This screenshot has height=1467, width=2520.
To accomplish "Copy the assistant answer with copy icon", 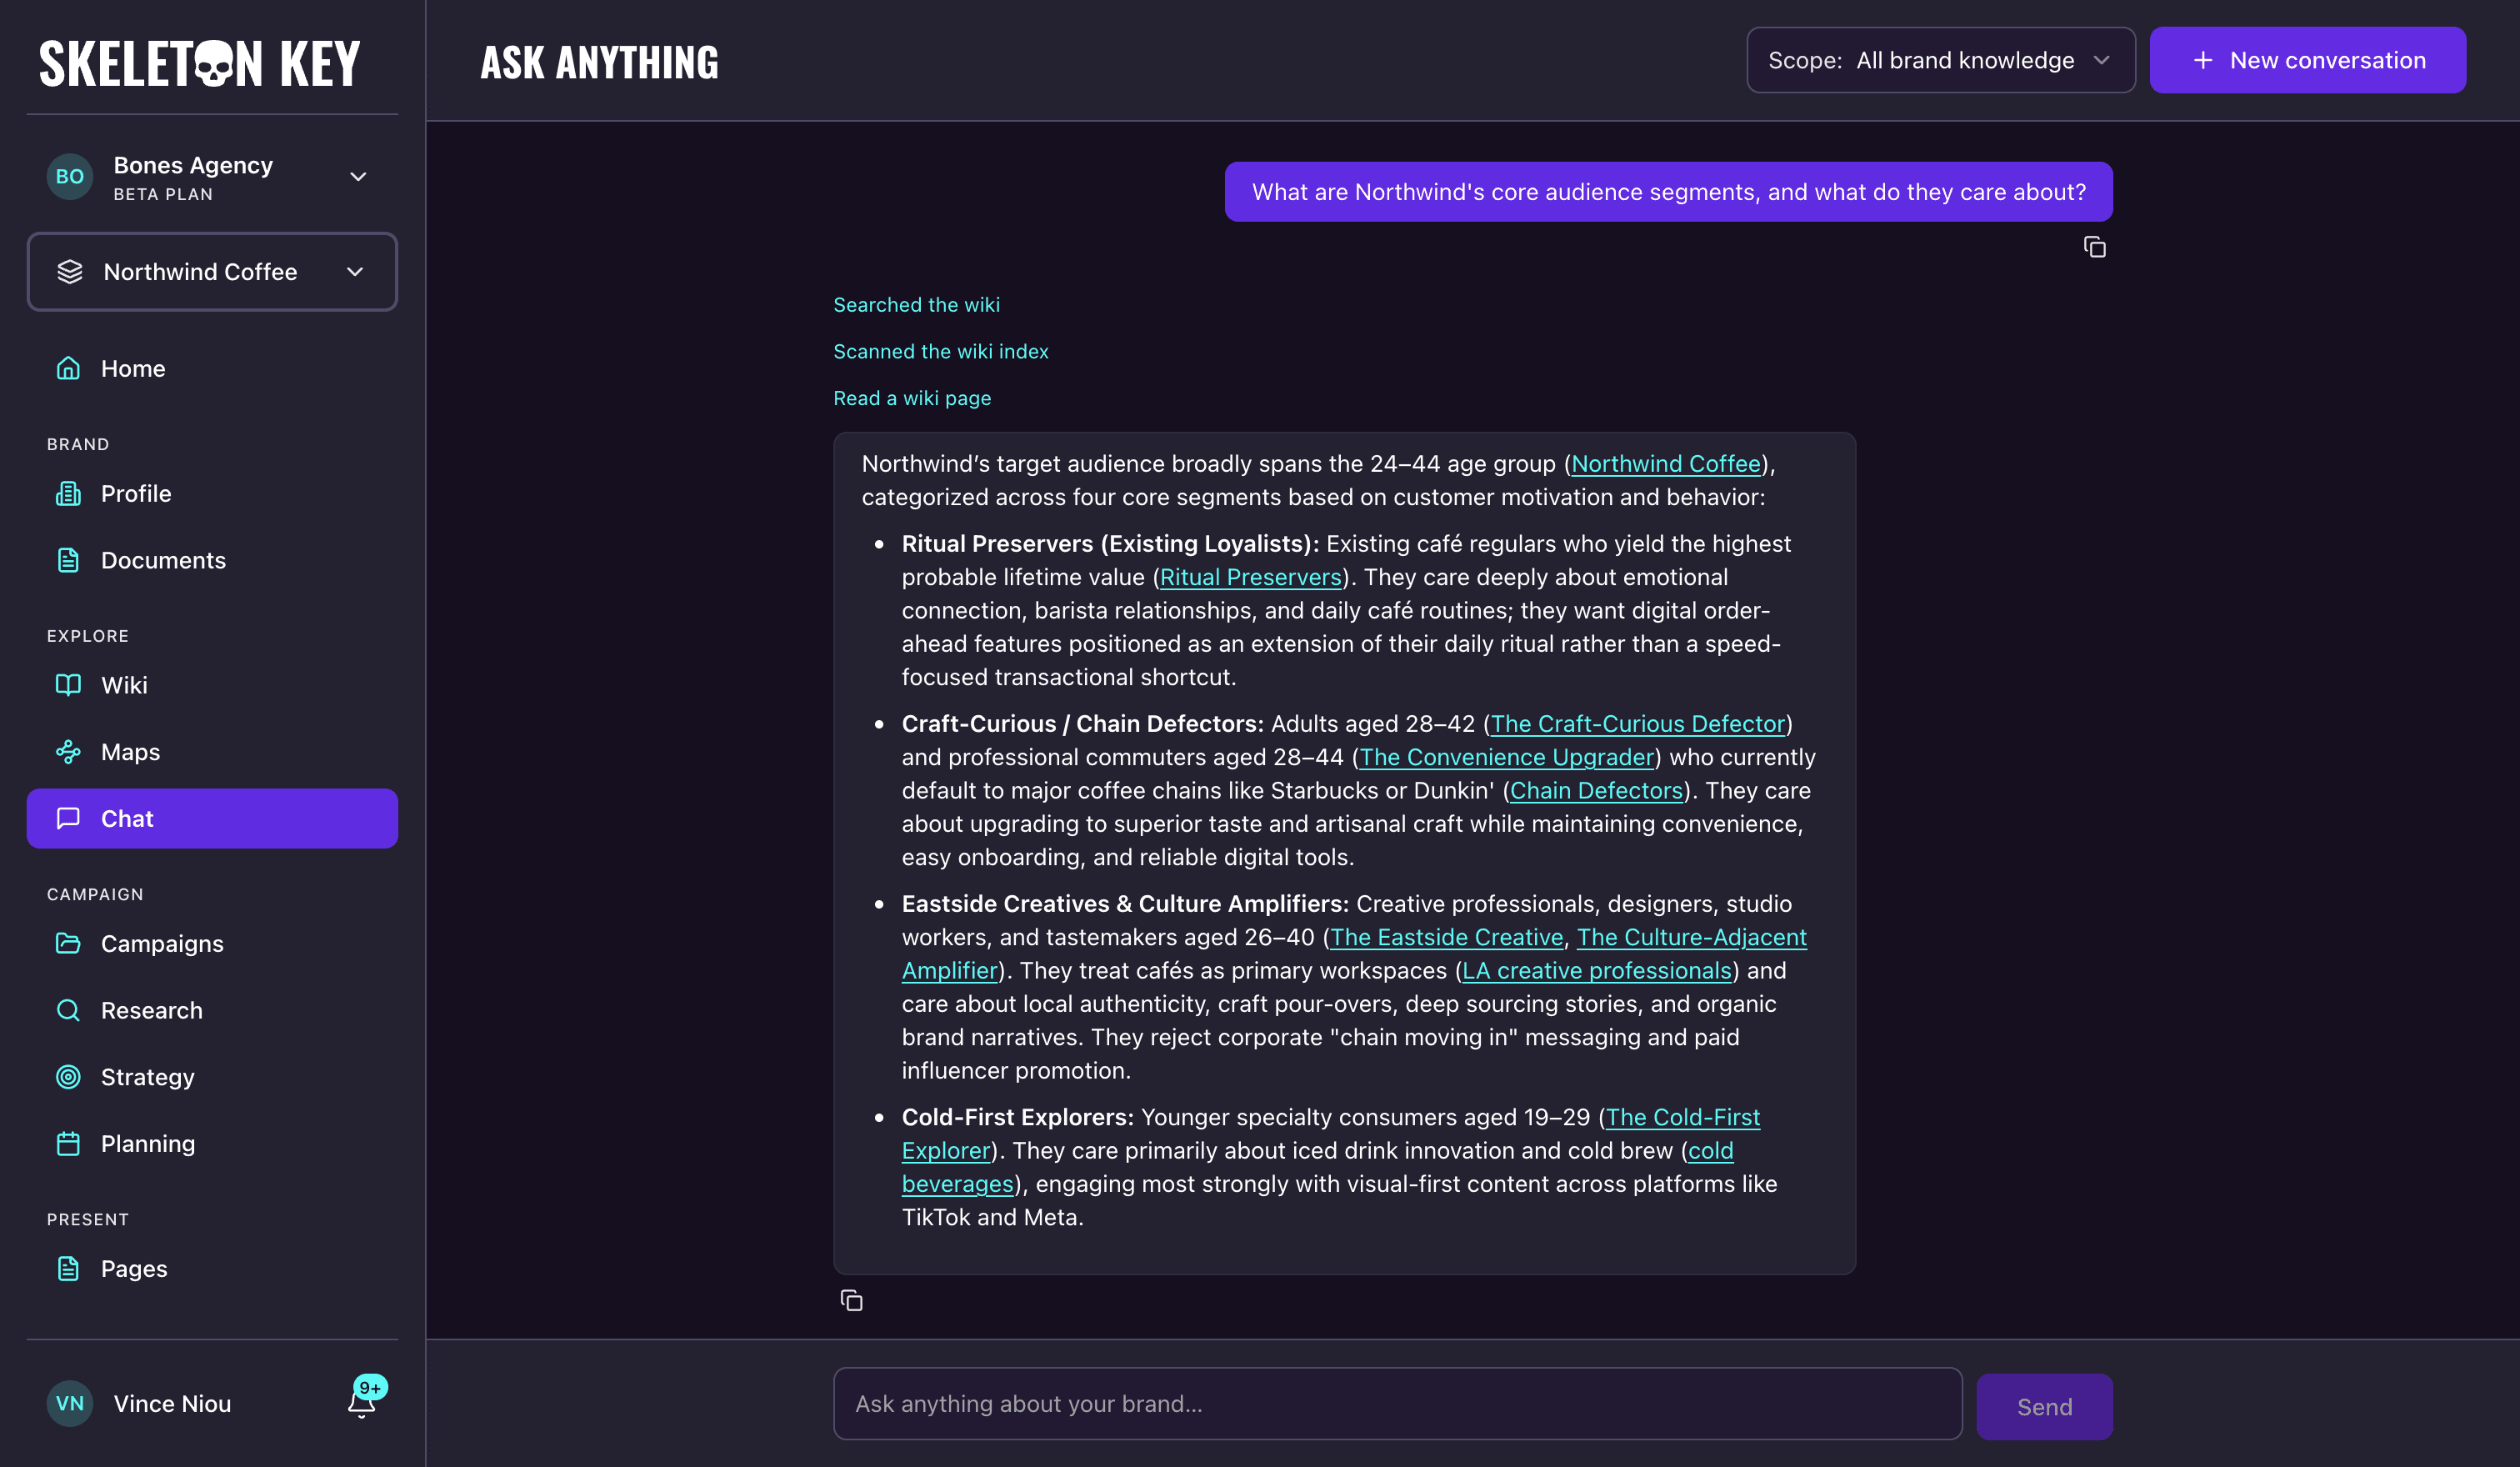I will point(851,1300).
